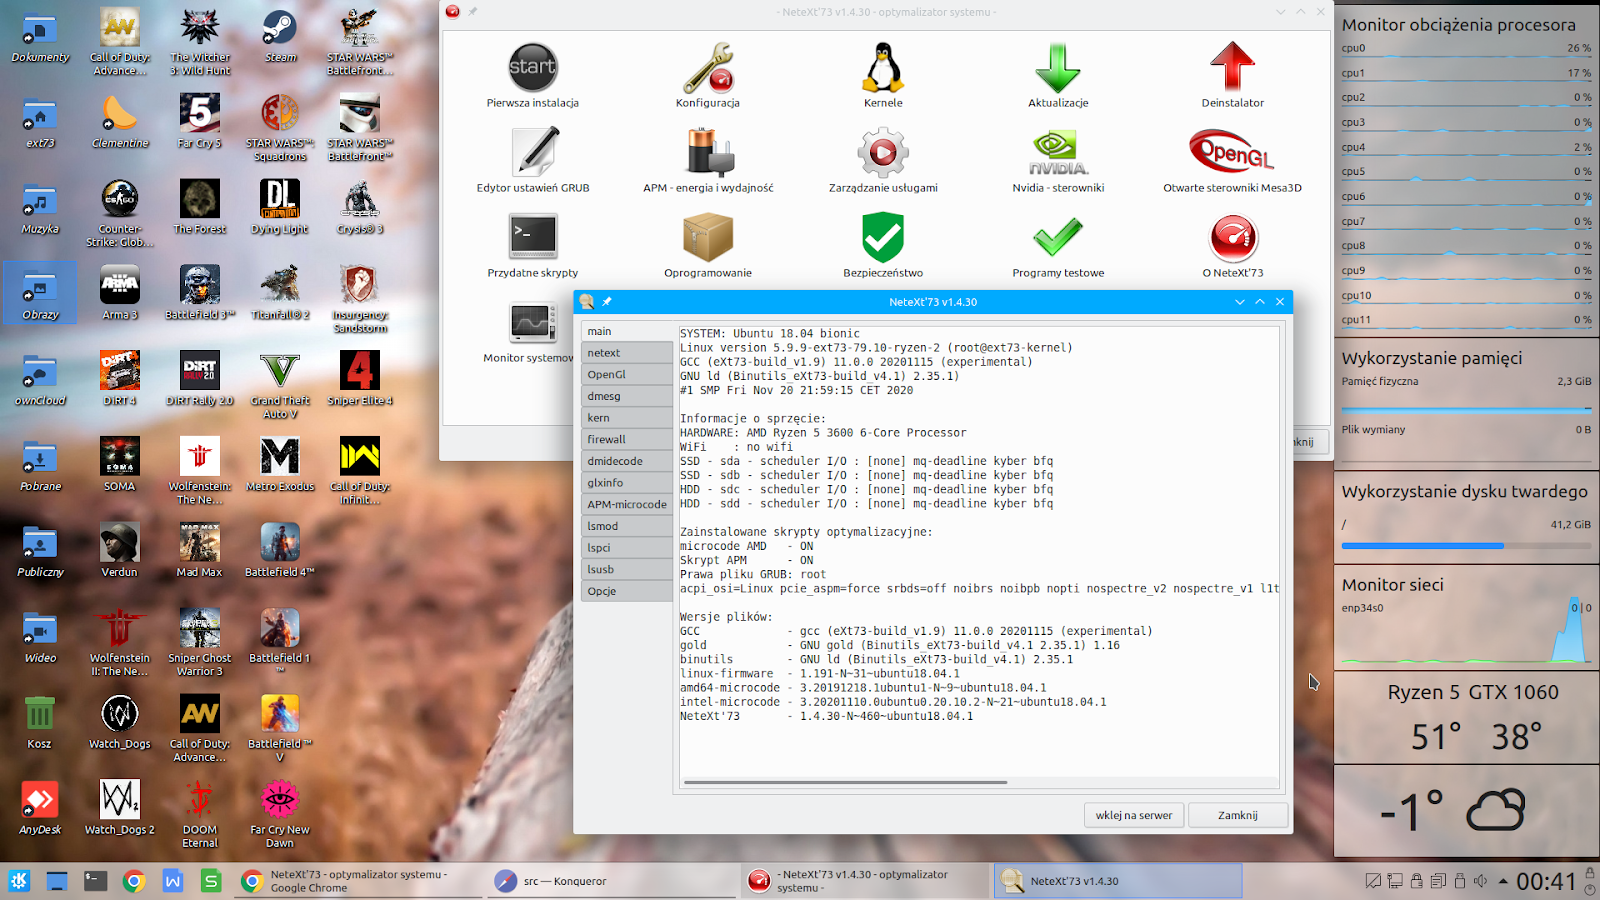This screenshot has height=900, width=1600.
Task: Click the disk usage bar for root
Action: [1466, 546]
